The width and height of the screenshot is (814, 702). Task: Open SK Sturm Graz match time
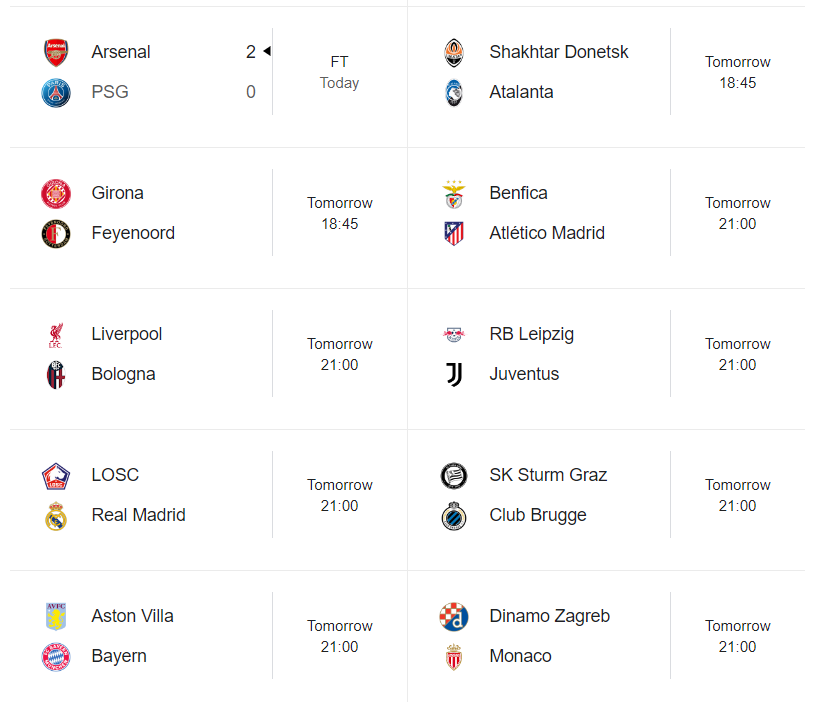coord(737,495)
